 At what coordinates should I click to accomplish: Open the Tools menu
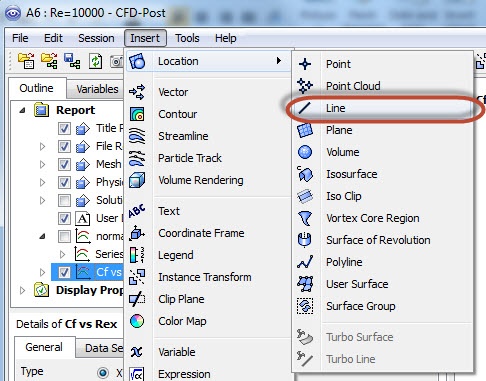tap(187, 38)
